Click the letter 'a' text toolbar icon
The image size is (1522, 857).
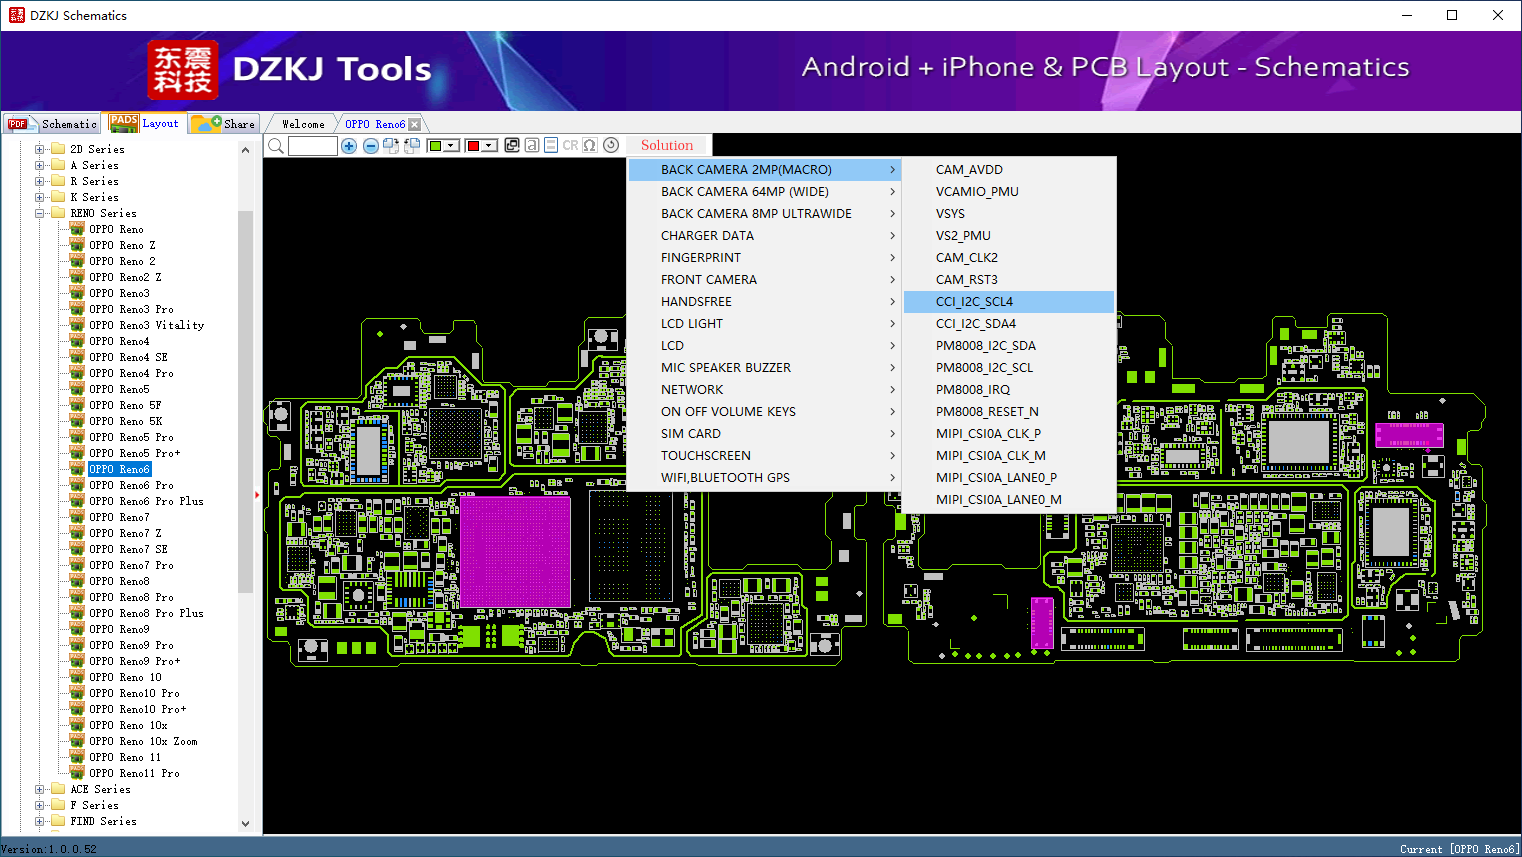point(532,146)
